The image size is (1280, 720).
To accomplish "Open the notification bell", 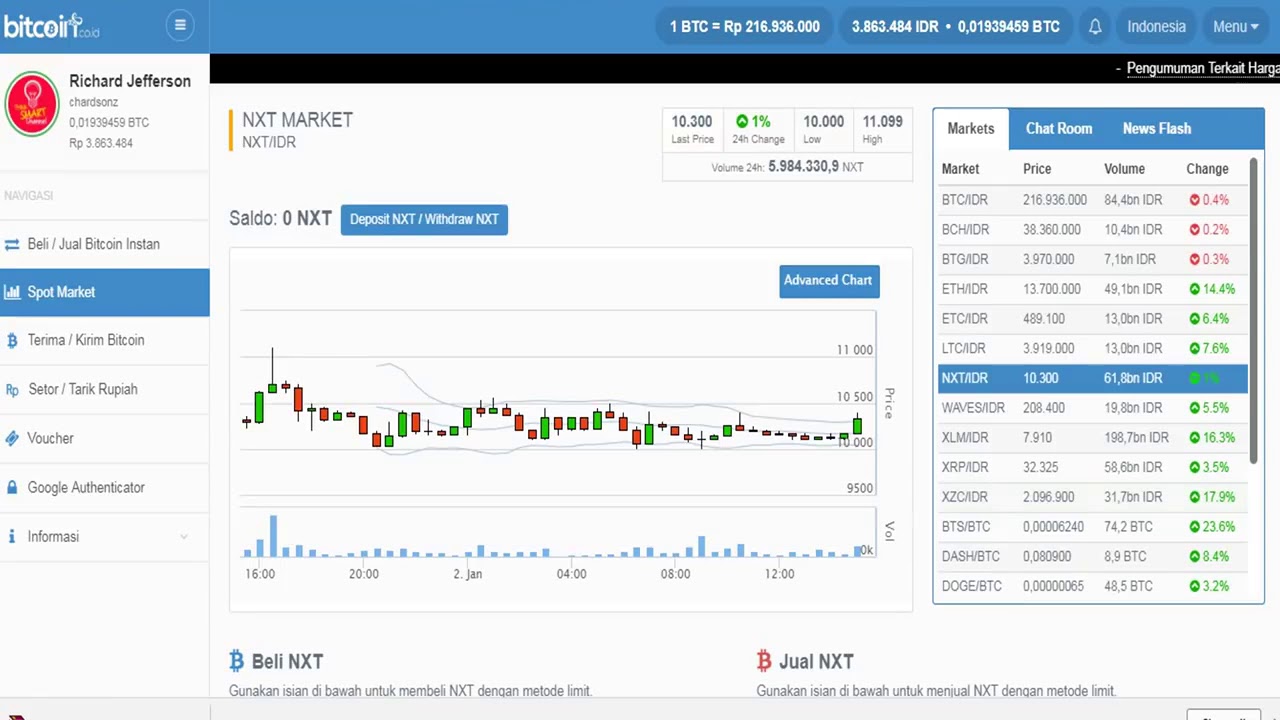I will pos(1095,27).
